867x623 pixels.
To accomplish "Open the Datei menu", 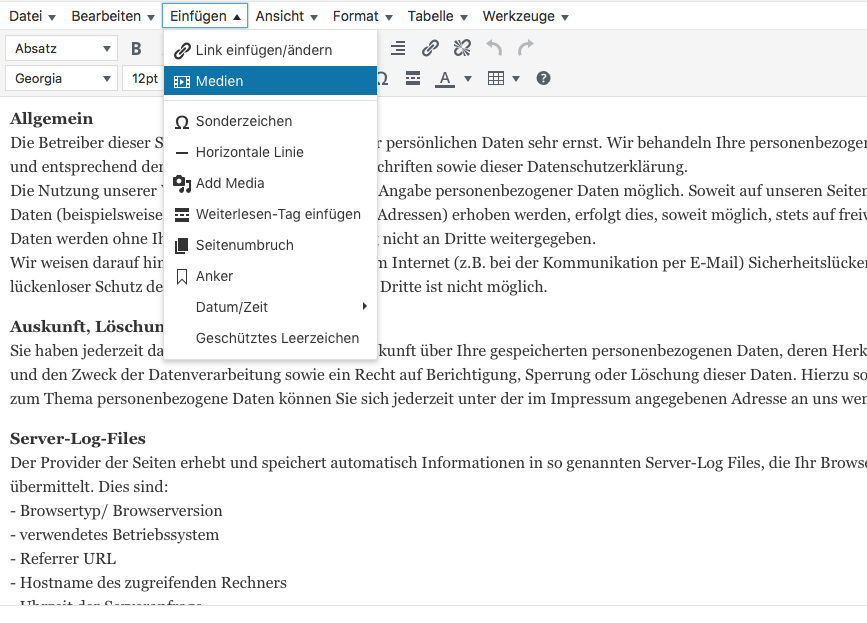I will pyautogui.click(x=32, y=16).
